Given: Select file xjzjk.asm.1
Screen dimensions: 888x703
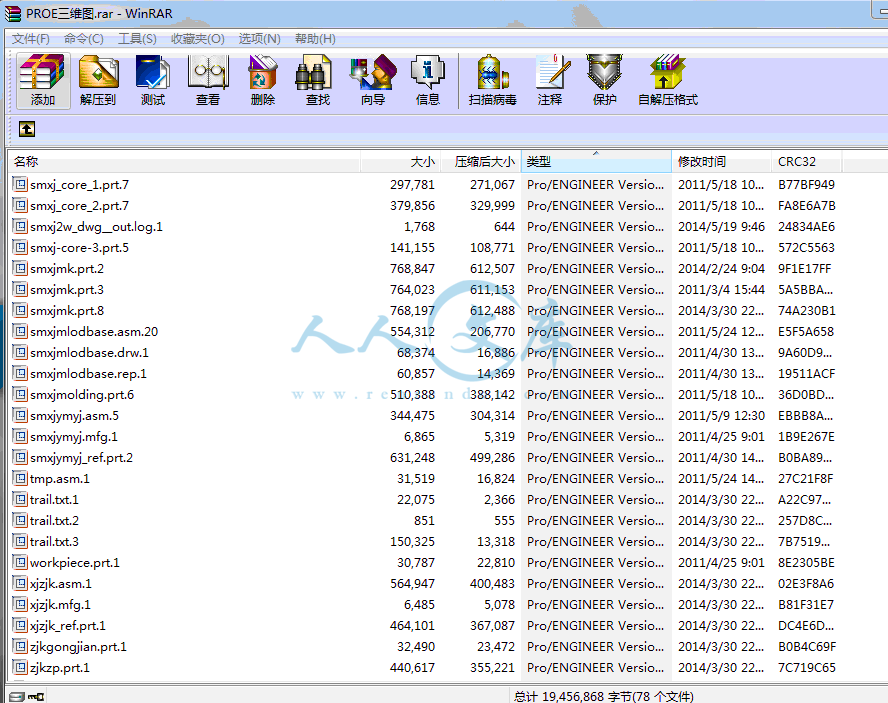Looking at the screenshot, I should (61, 583).
